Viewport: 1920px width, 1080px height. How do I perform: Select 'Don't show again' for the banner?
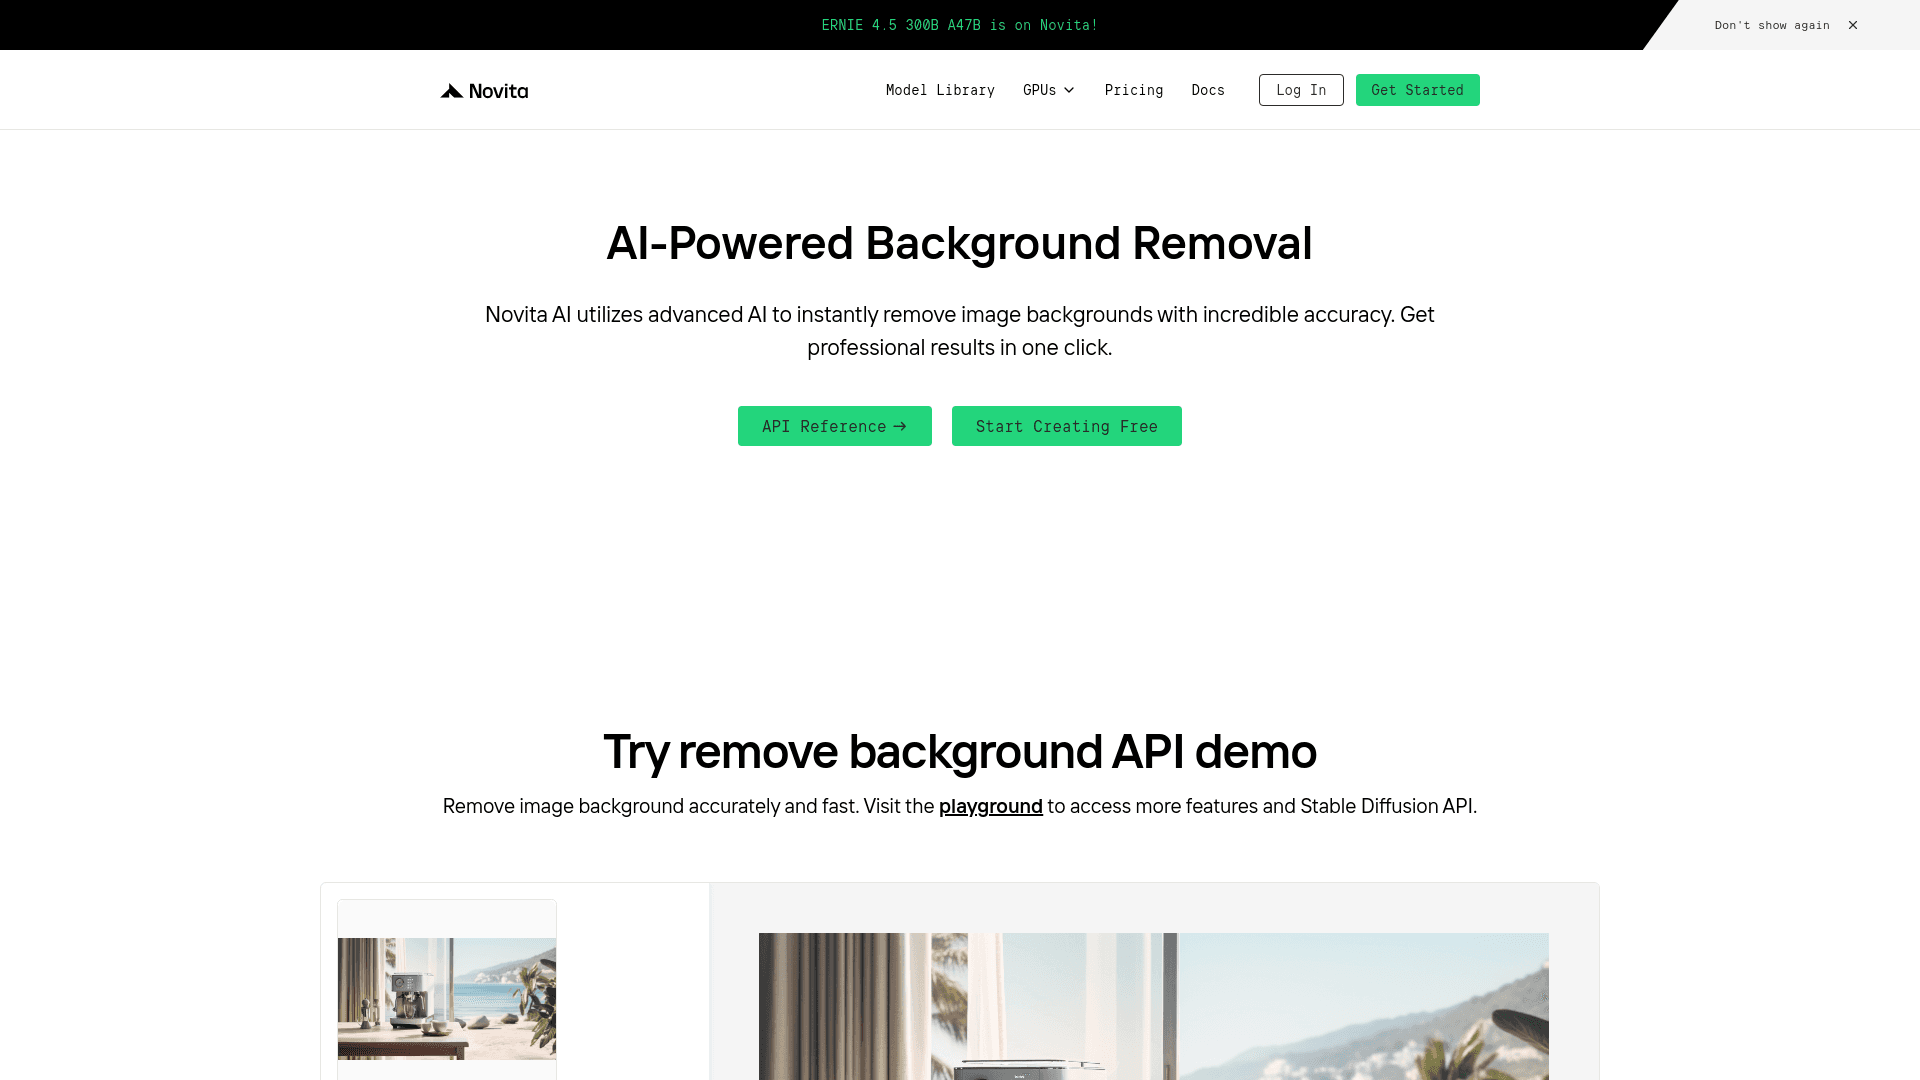(x=1772, y=25)
